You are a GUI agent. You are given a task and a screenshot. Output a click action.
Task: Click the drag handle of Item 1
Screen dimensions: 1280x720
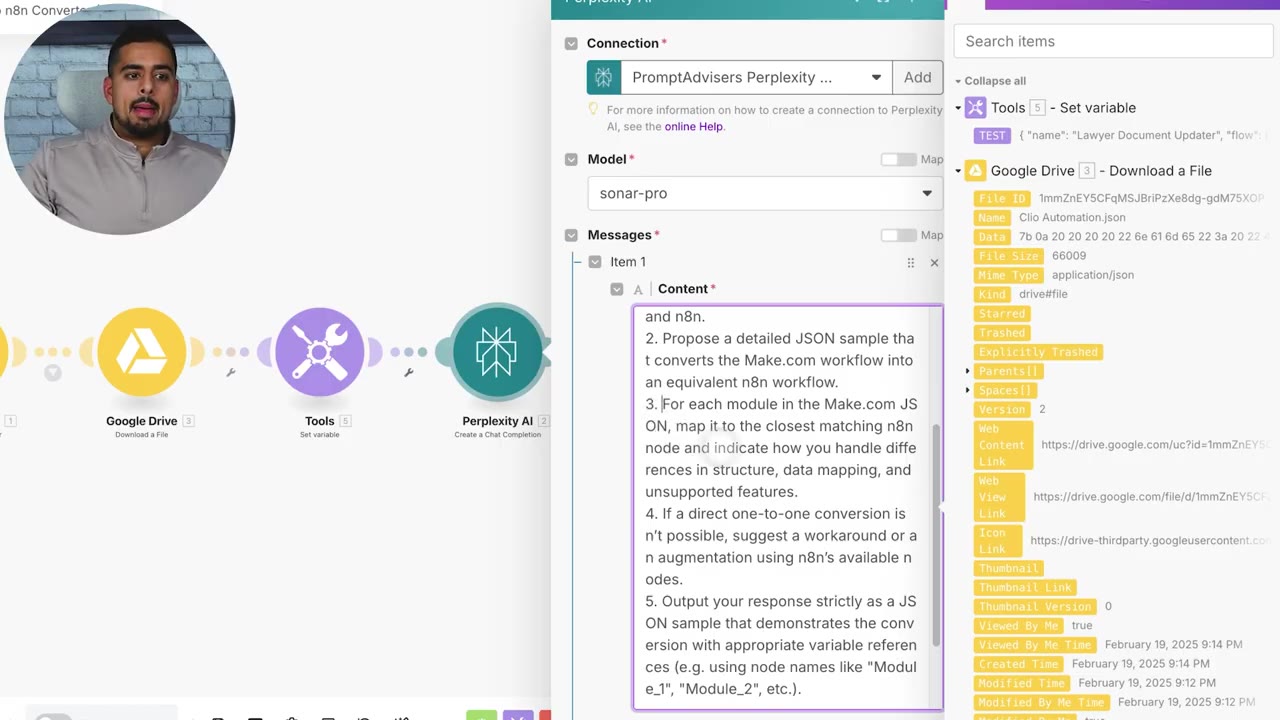[910, 262]
